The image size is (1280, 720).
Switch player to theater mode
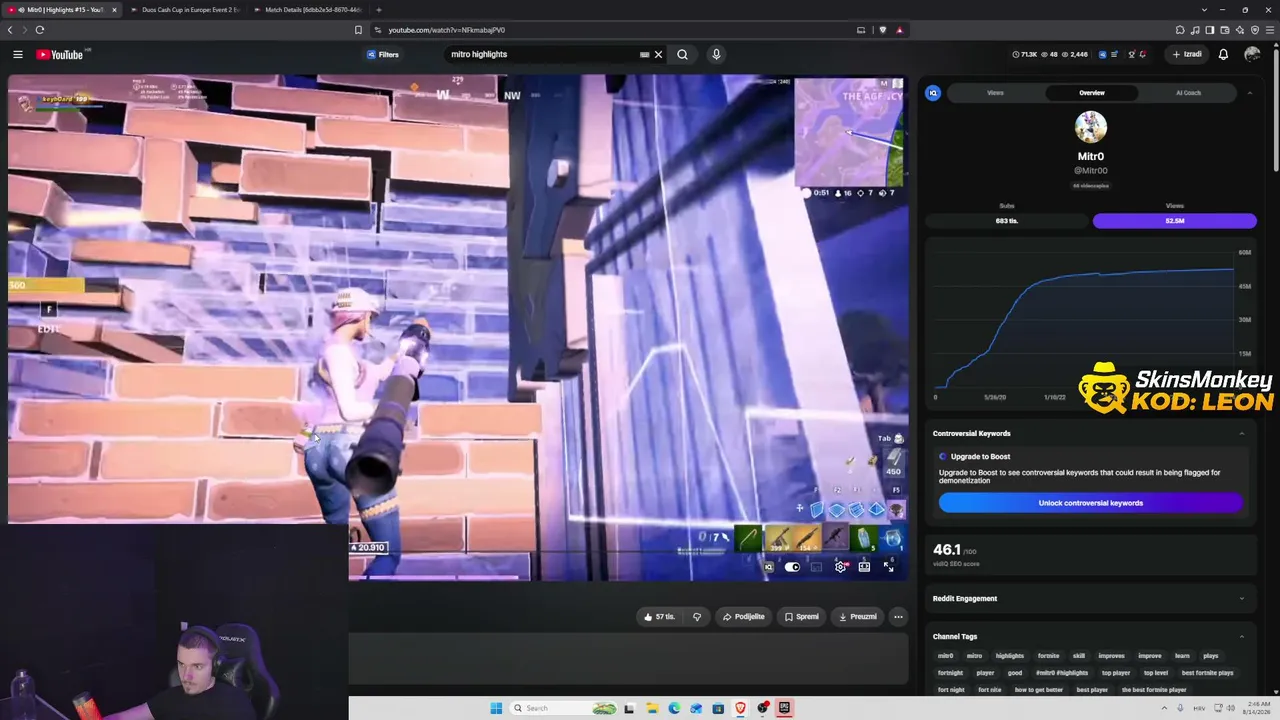[864, 567]
